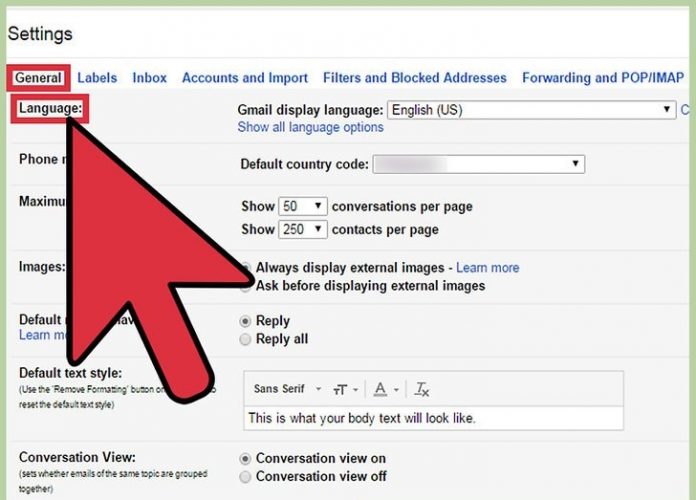
Task: Click the text color icon
Action: (381, 389)
